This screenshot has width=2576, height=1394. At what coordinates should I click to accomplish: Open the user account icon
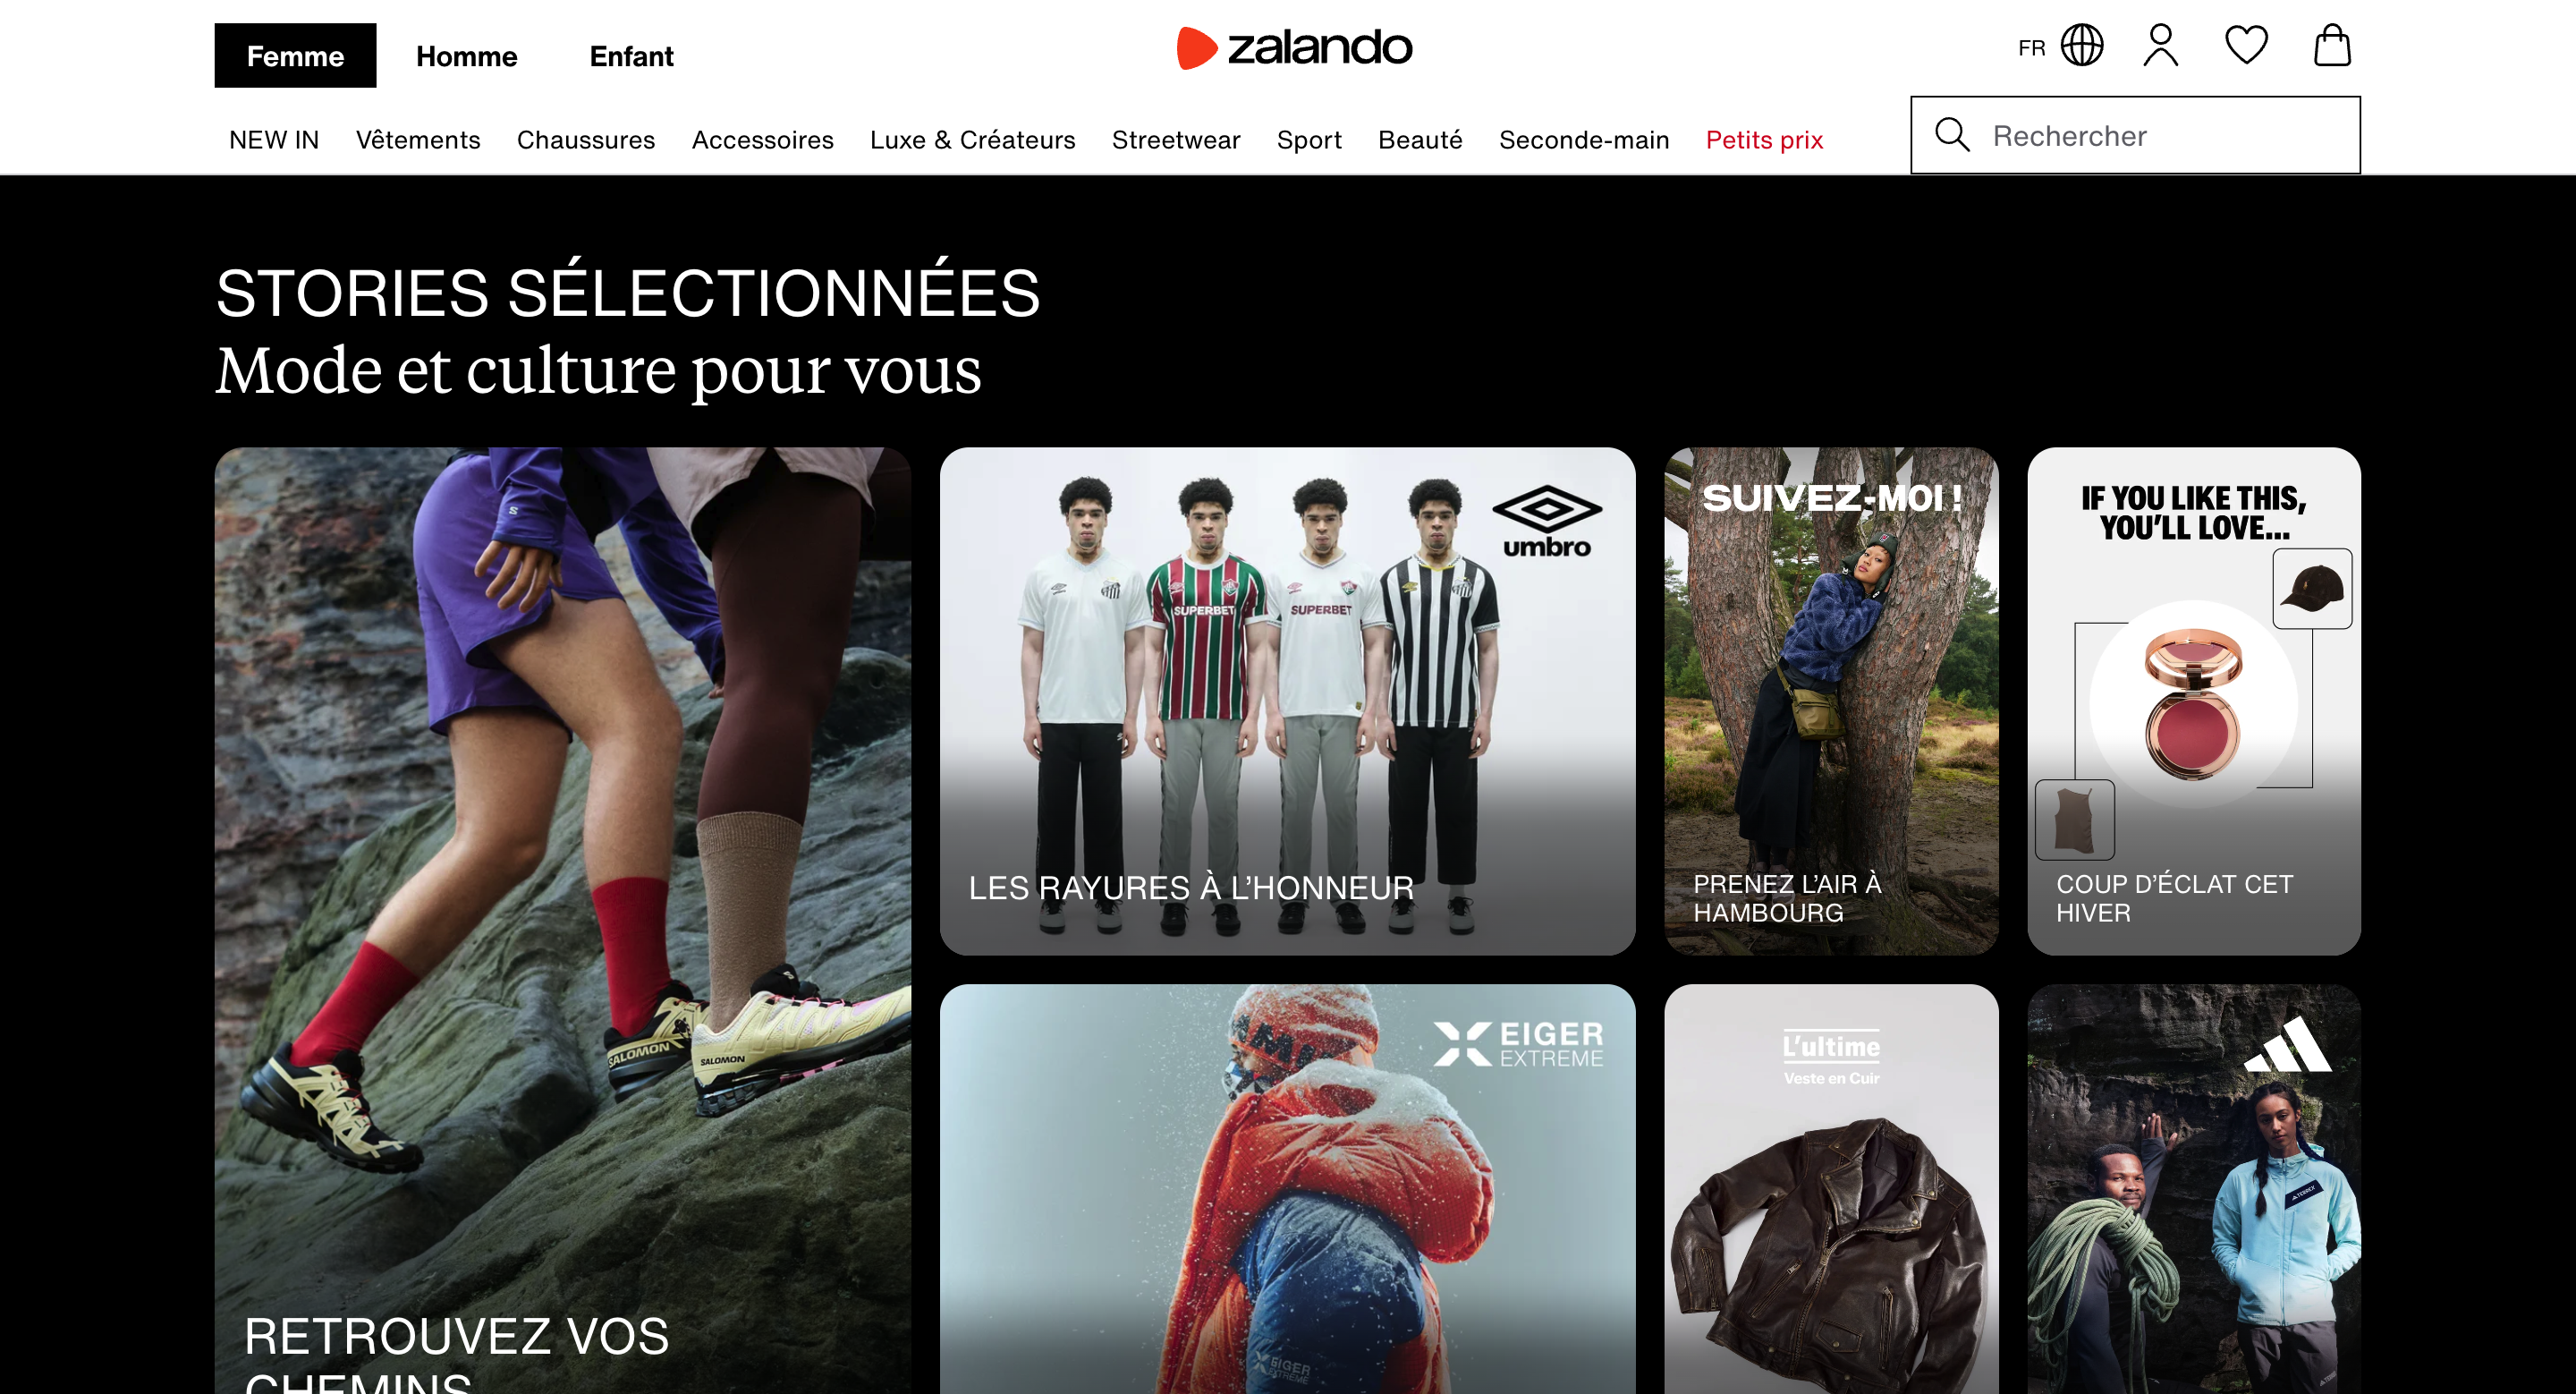coord(2160,46)
